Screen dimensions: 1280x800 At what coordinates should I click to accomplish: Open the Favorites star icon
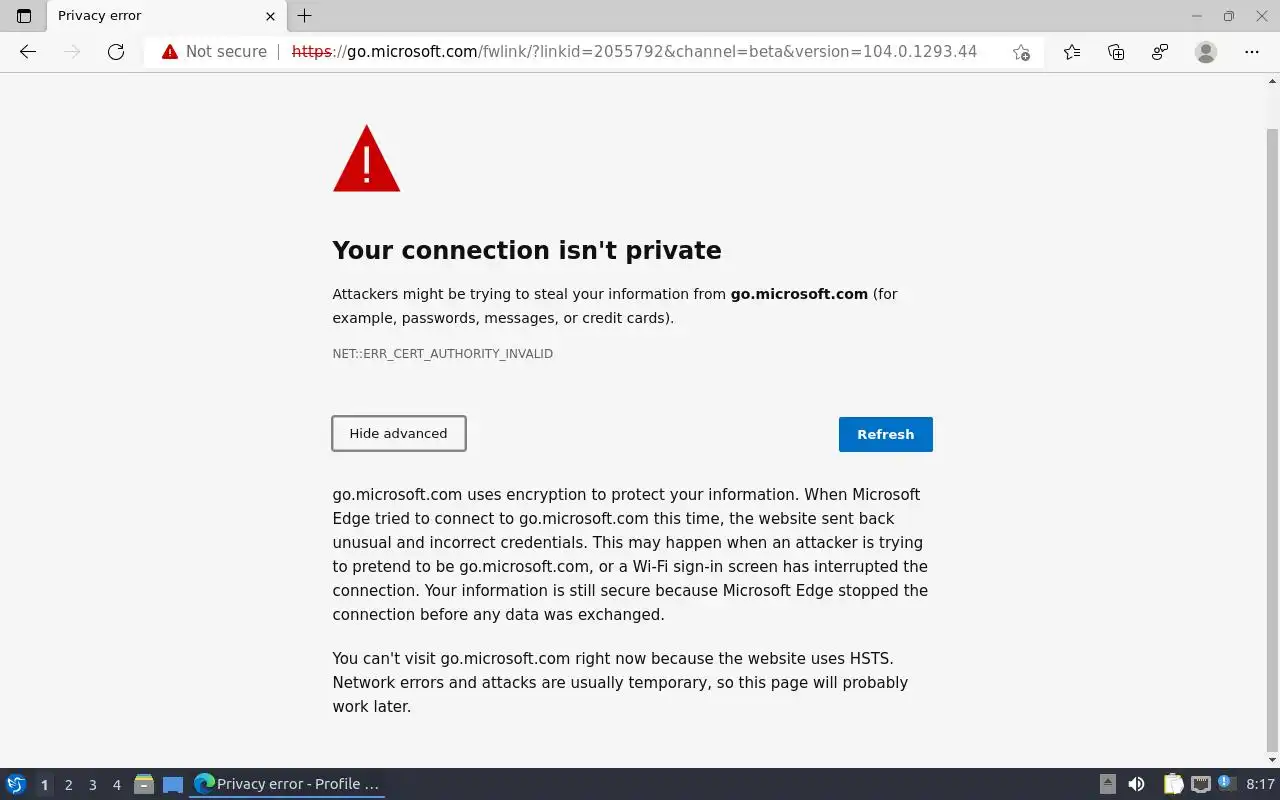pos(1072,52)
